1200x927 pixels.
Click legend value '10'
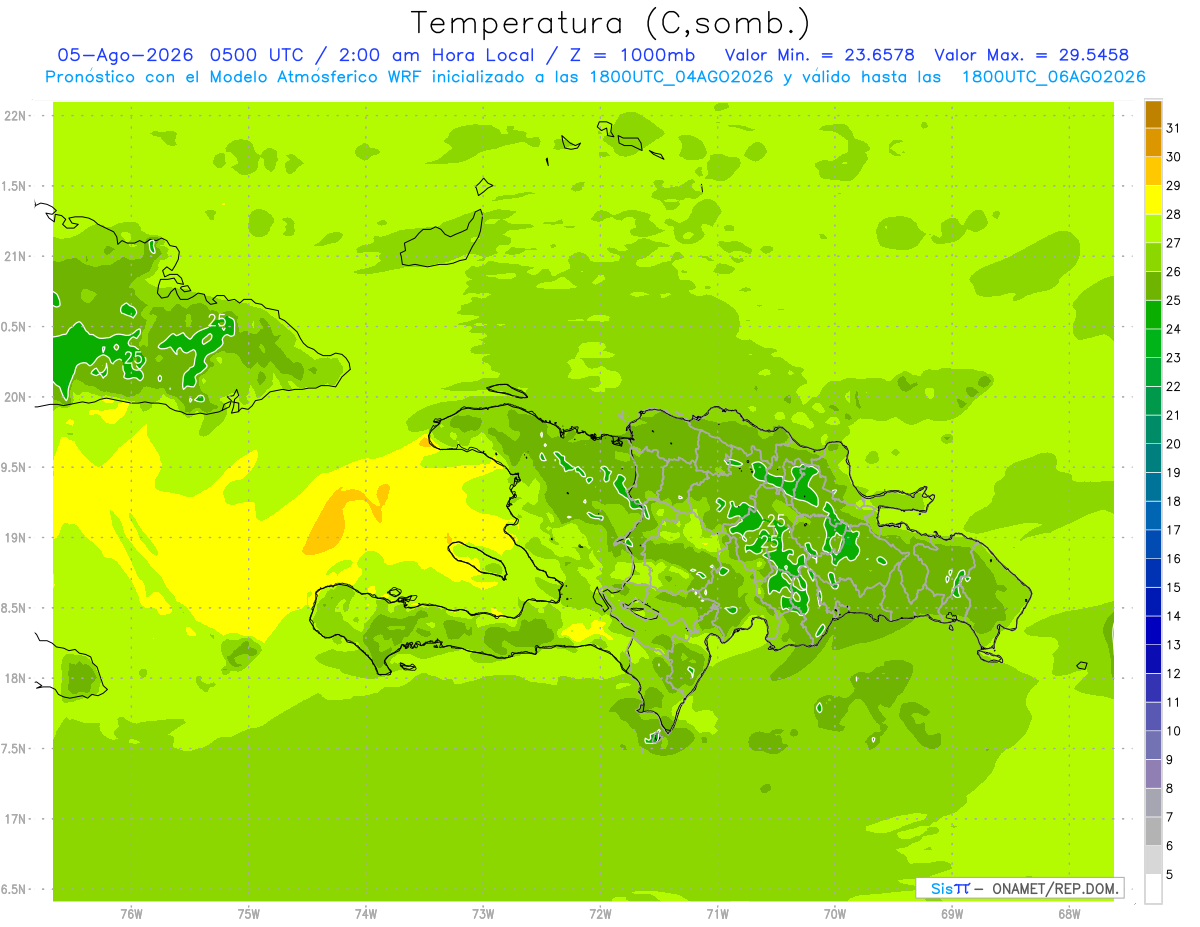click(x=1174, y=731)
